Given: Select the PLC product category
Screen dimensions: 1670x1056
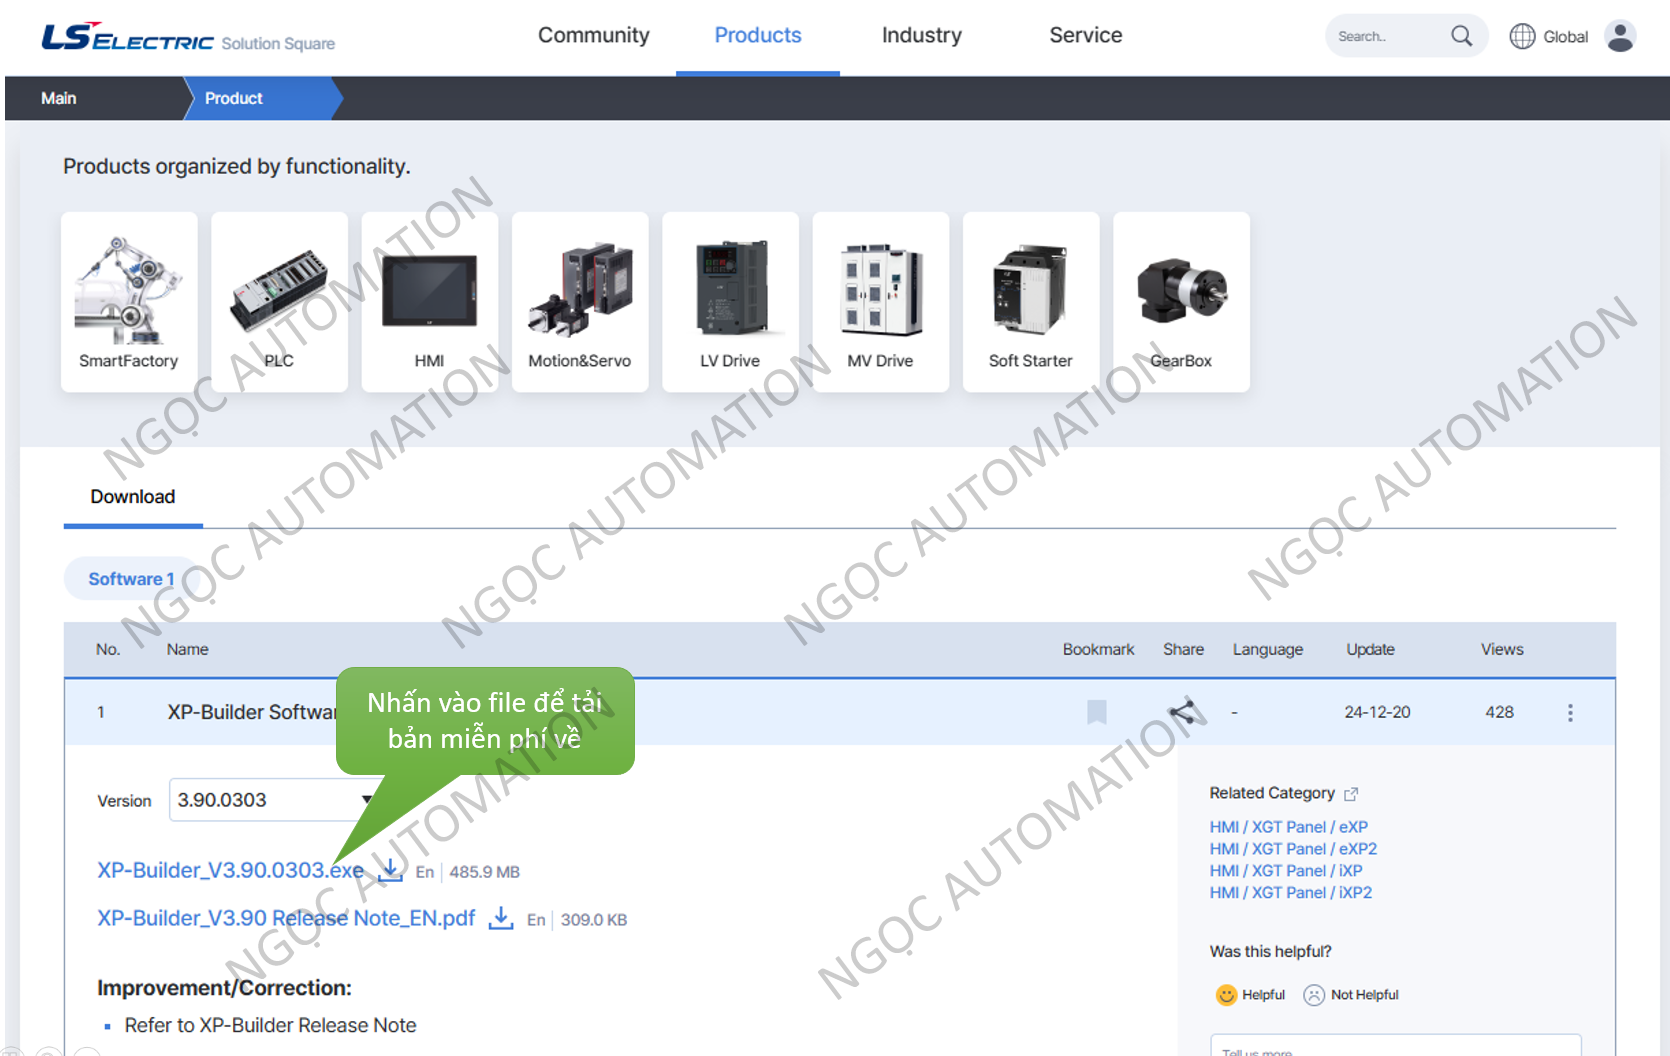Looking at the screenshot, I should pos(279,302).
